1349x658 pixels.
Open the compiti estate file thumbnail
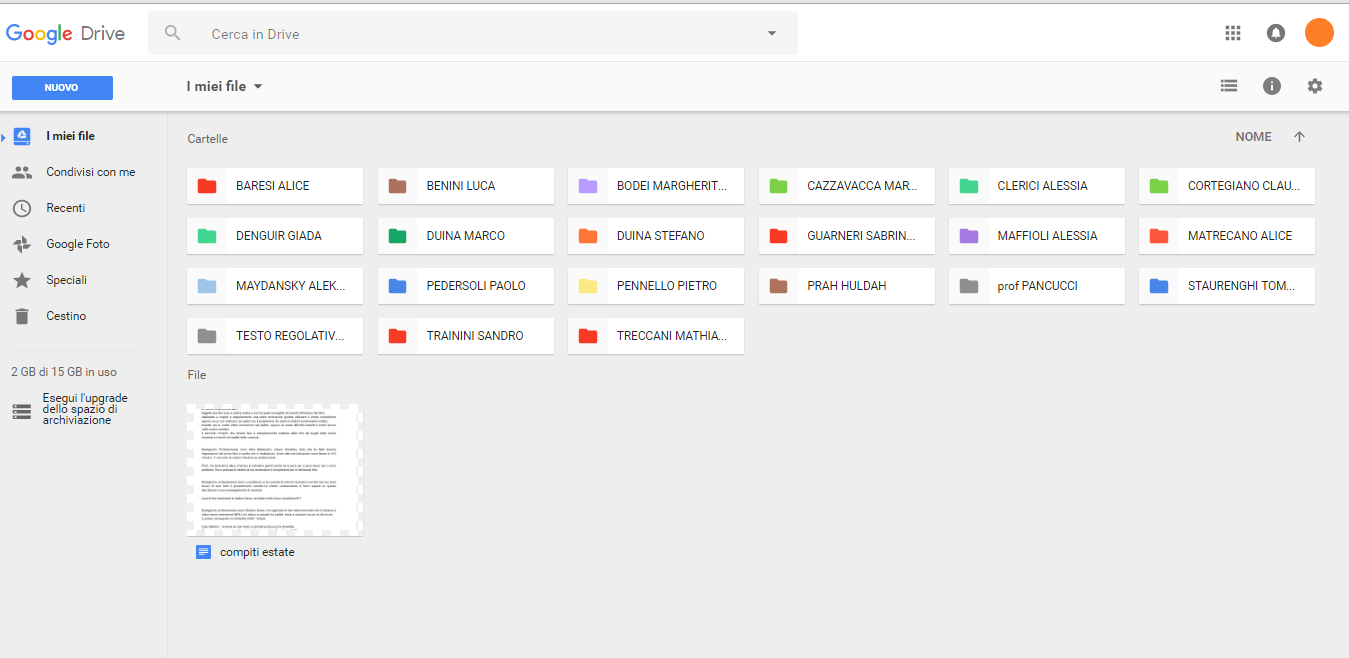tap(276, 469)
